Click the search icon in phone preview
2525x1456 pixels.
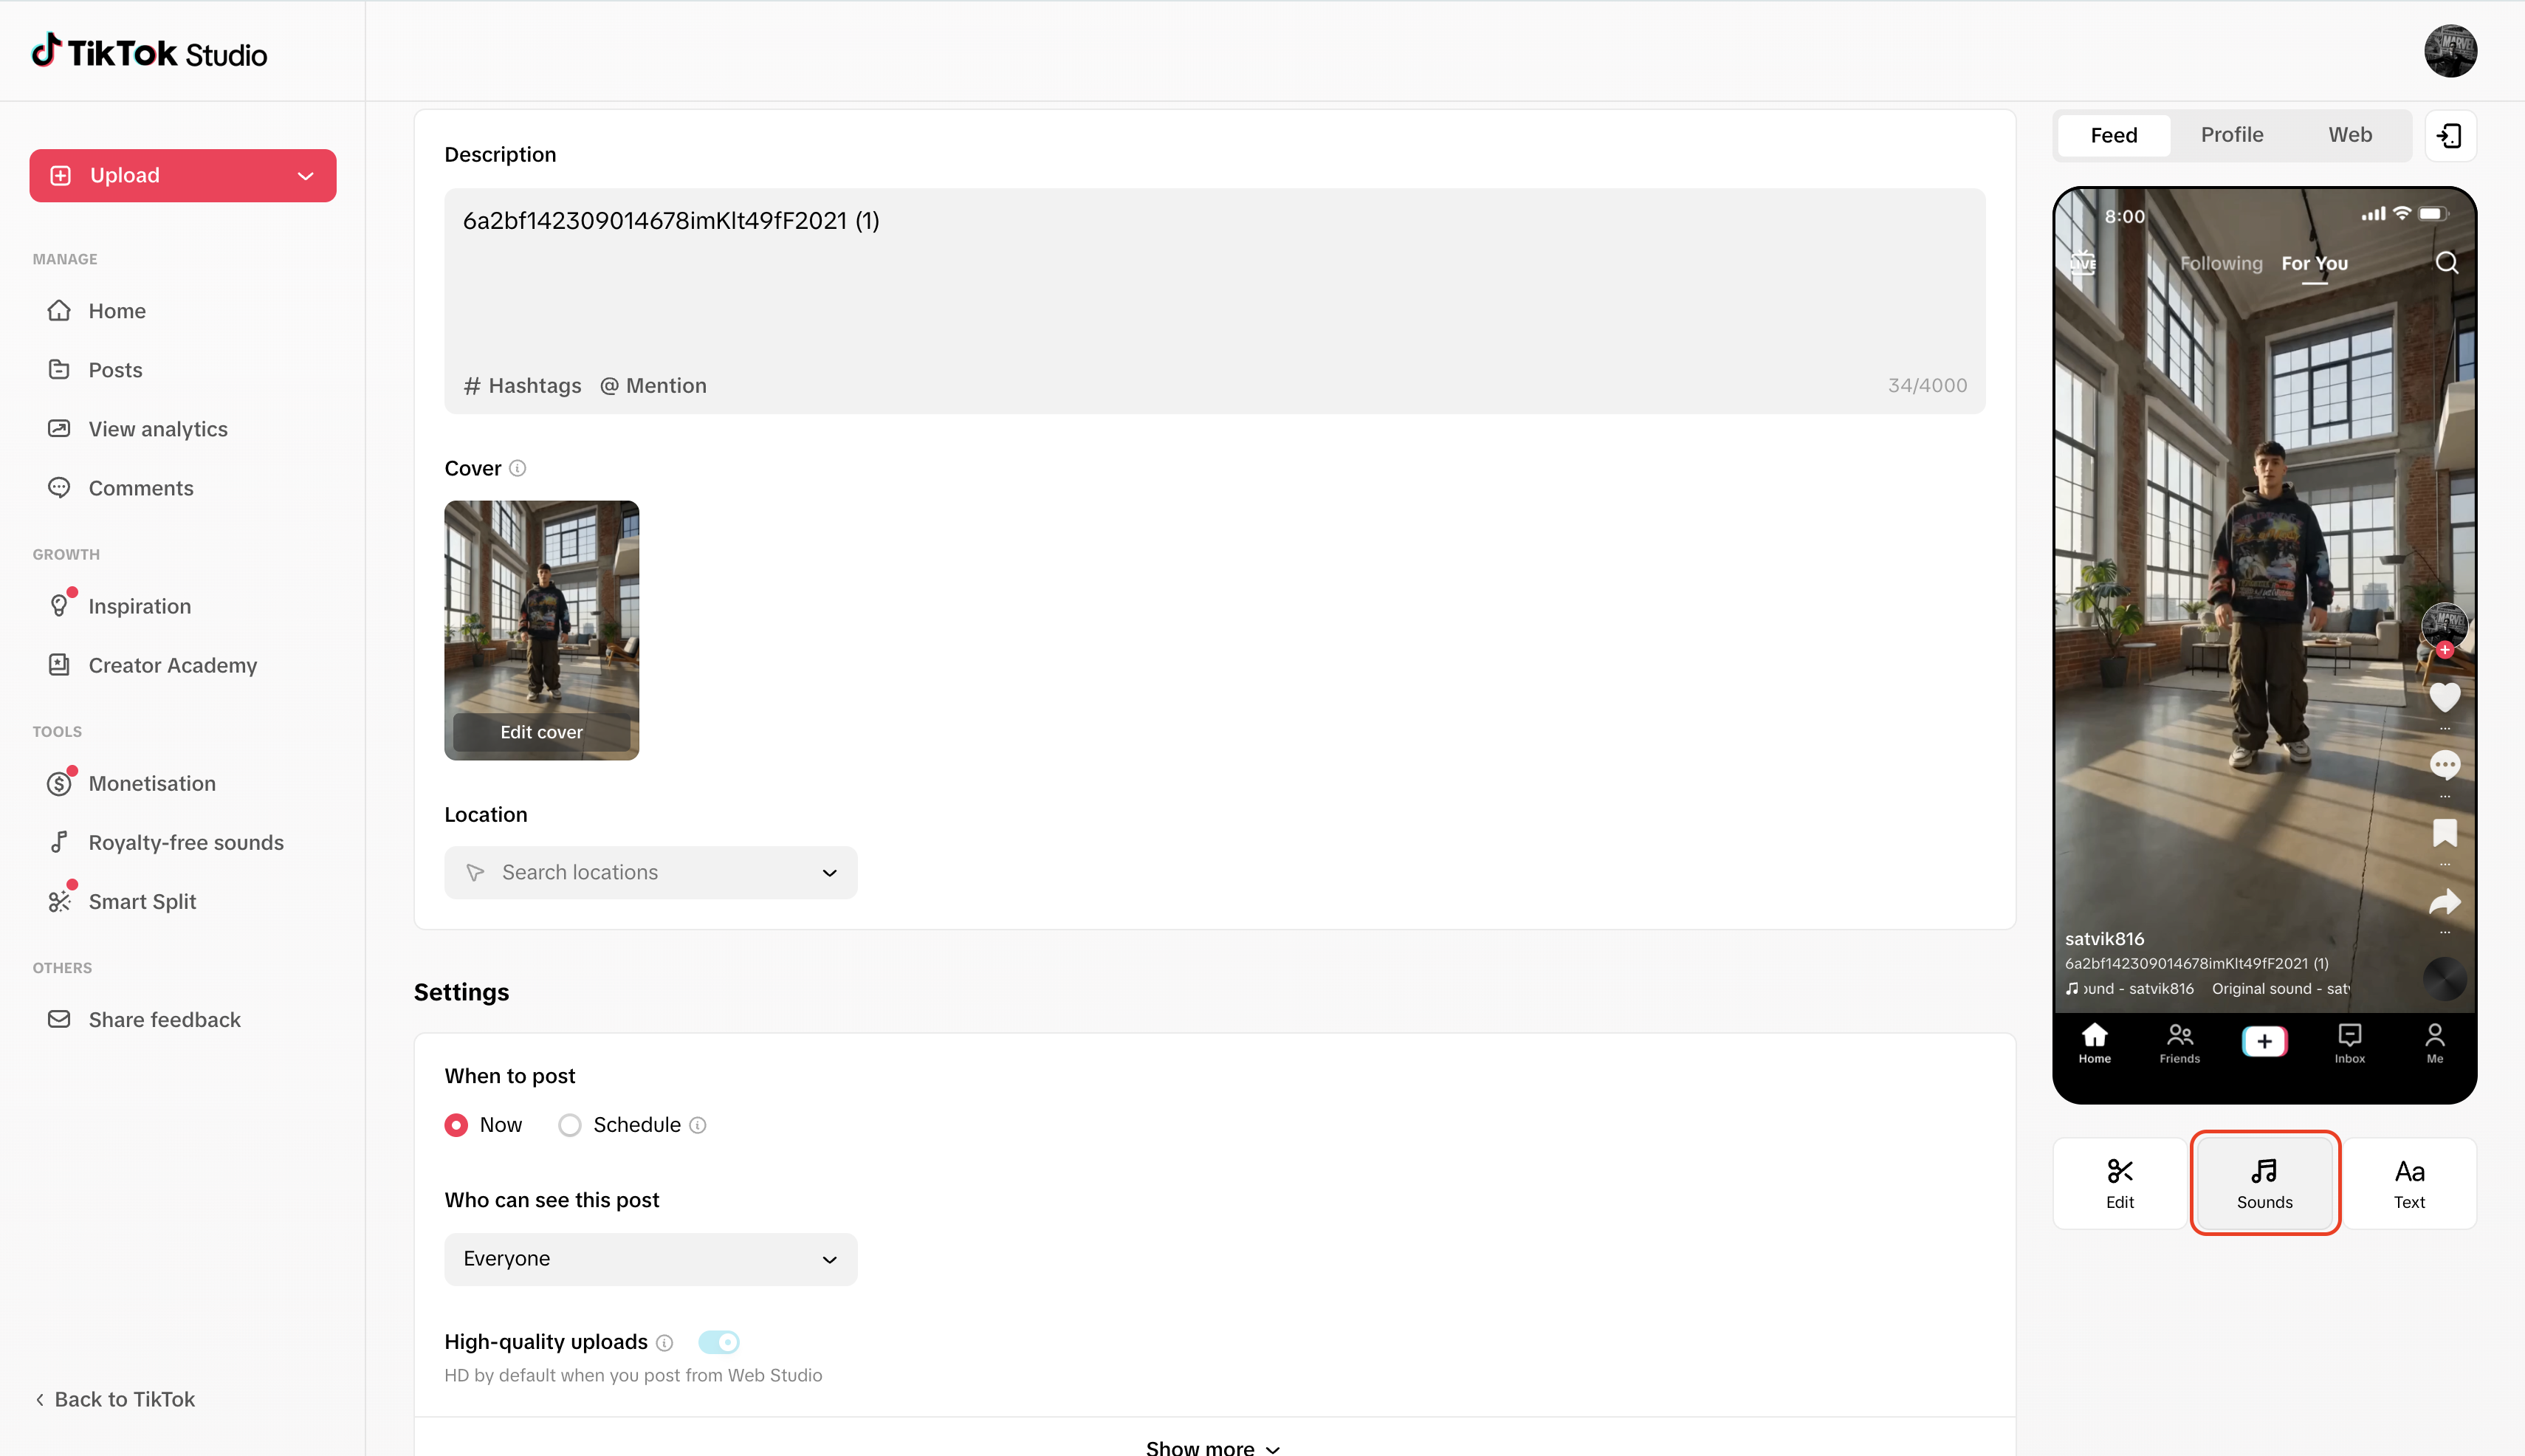2446,263
